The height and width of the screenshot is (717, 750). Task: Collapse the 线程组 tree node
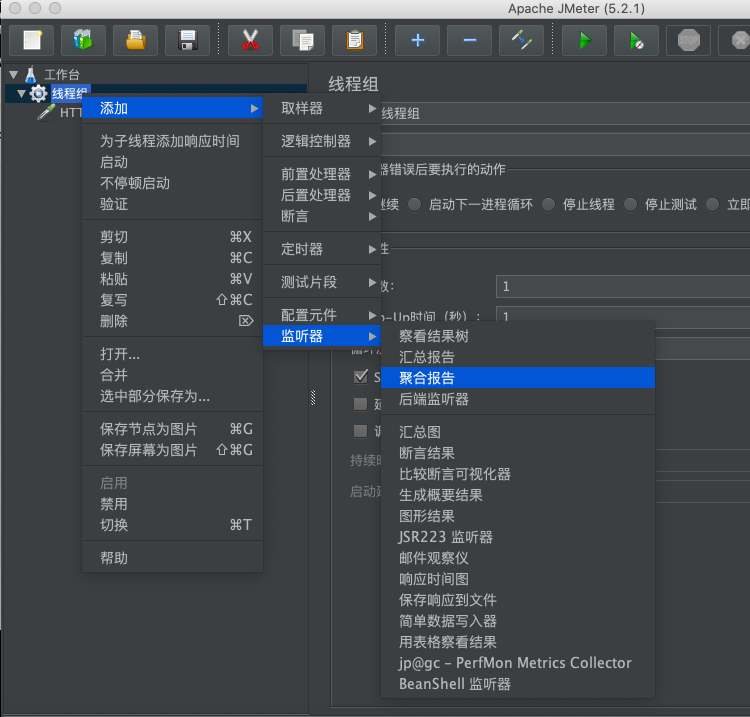(22, 93)
